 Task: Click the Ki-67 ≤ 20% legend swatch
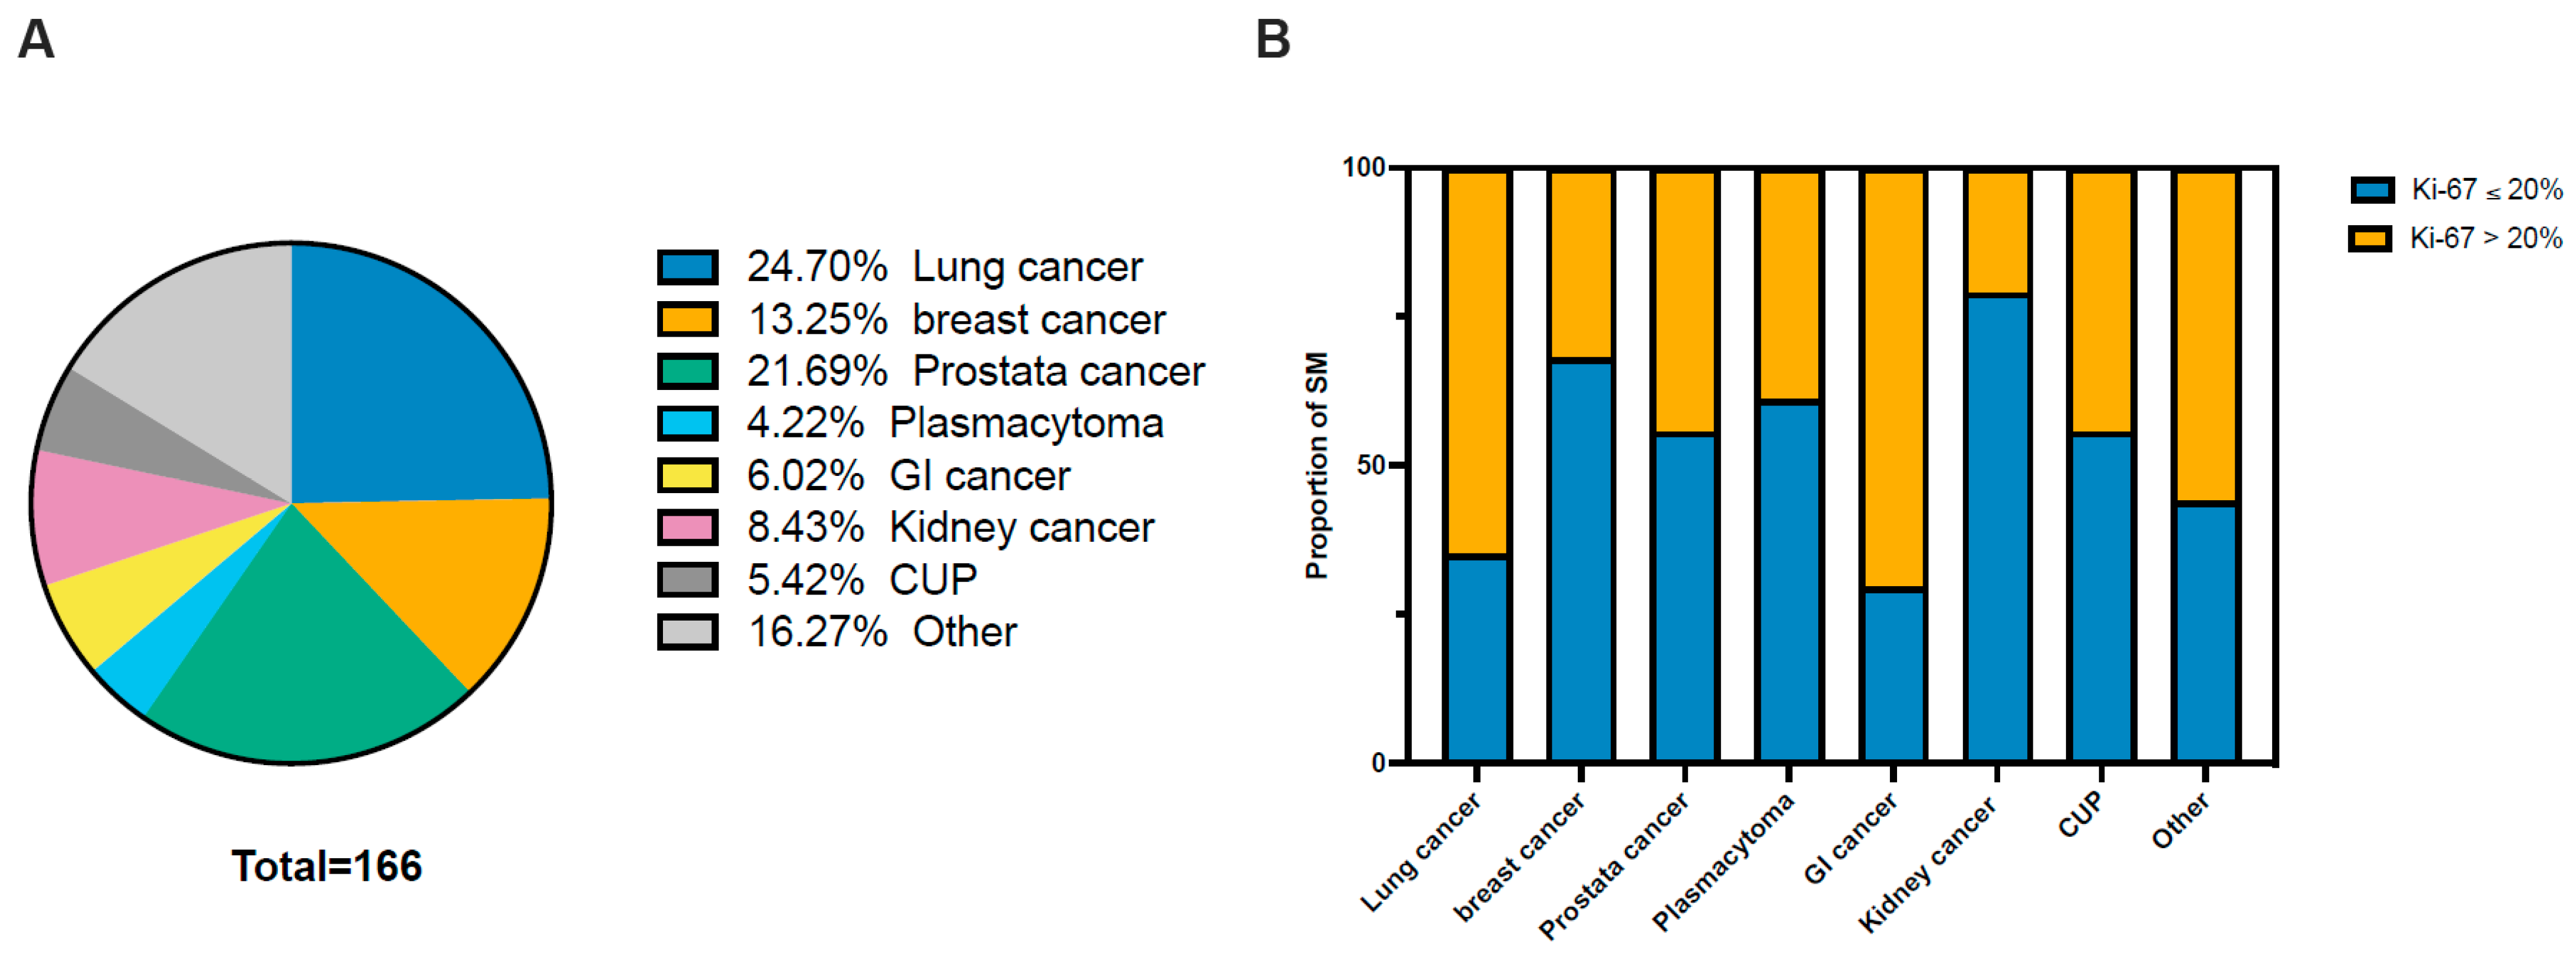pos(2372,190)
